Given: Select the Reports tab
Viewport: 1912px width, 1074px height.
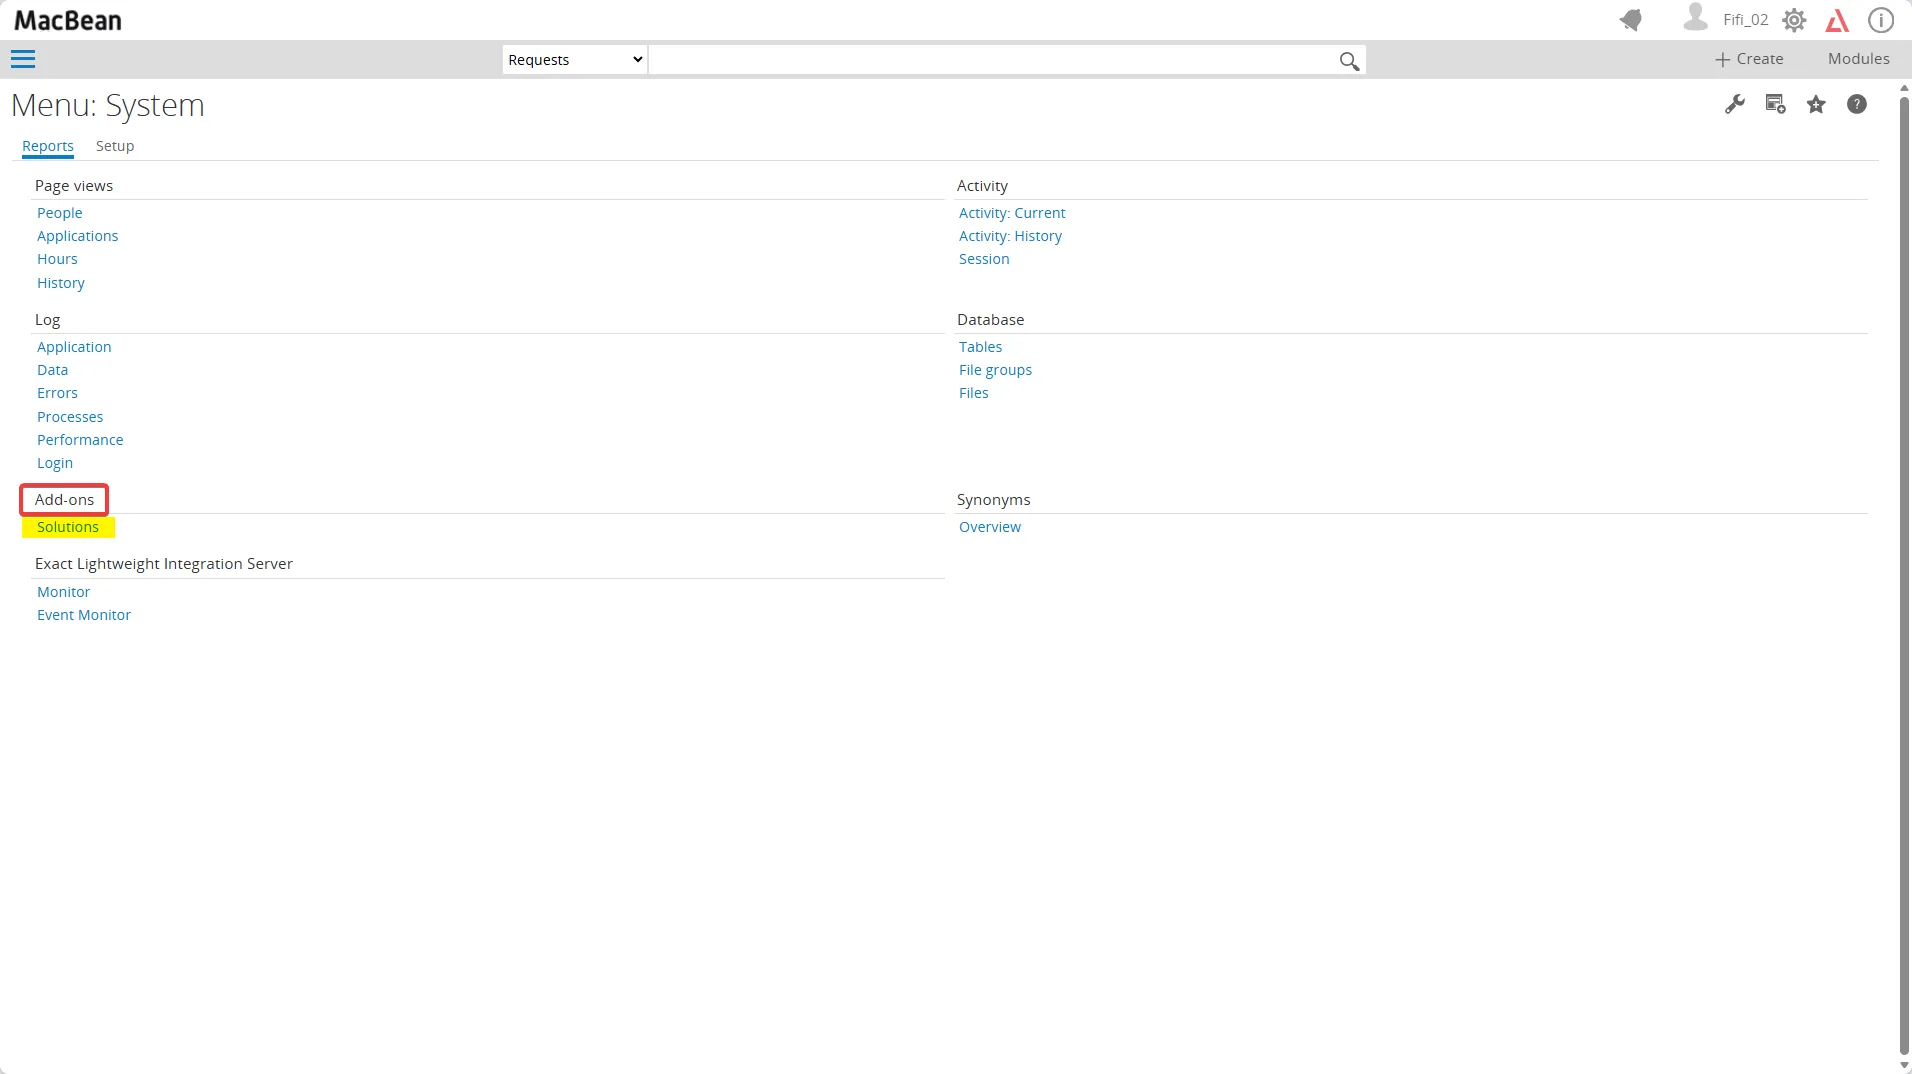Looking at the screenshot, I should 48,146.
